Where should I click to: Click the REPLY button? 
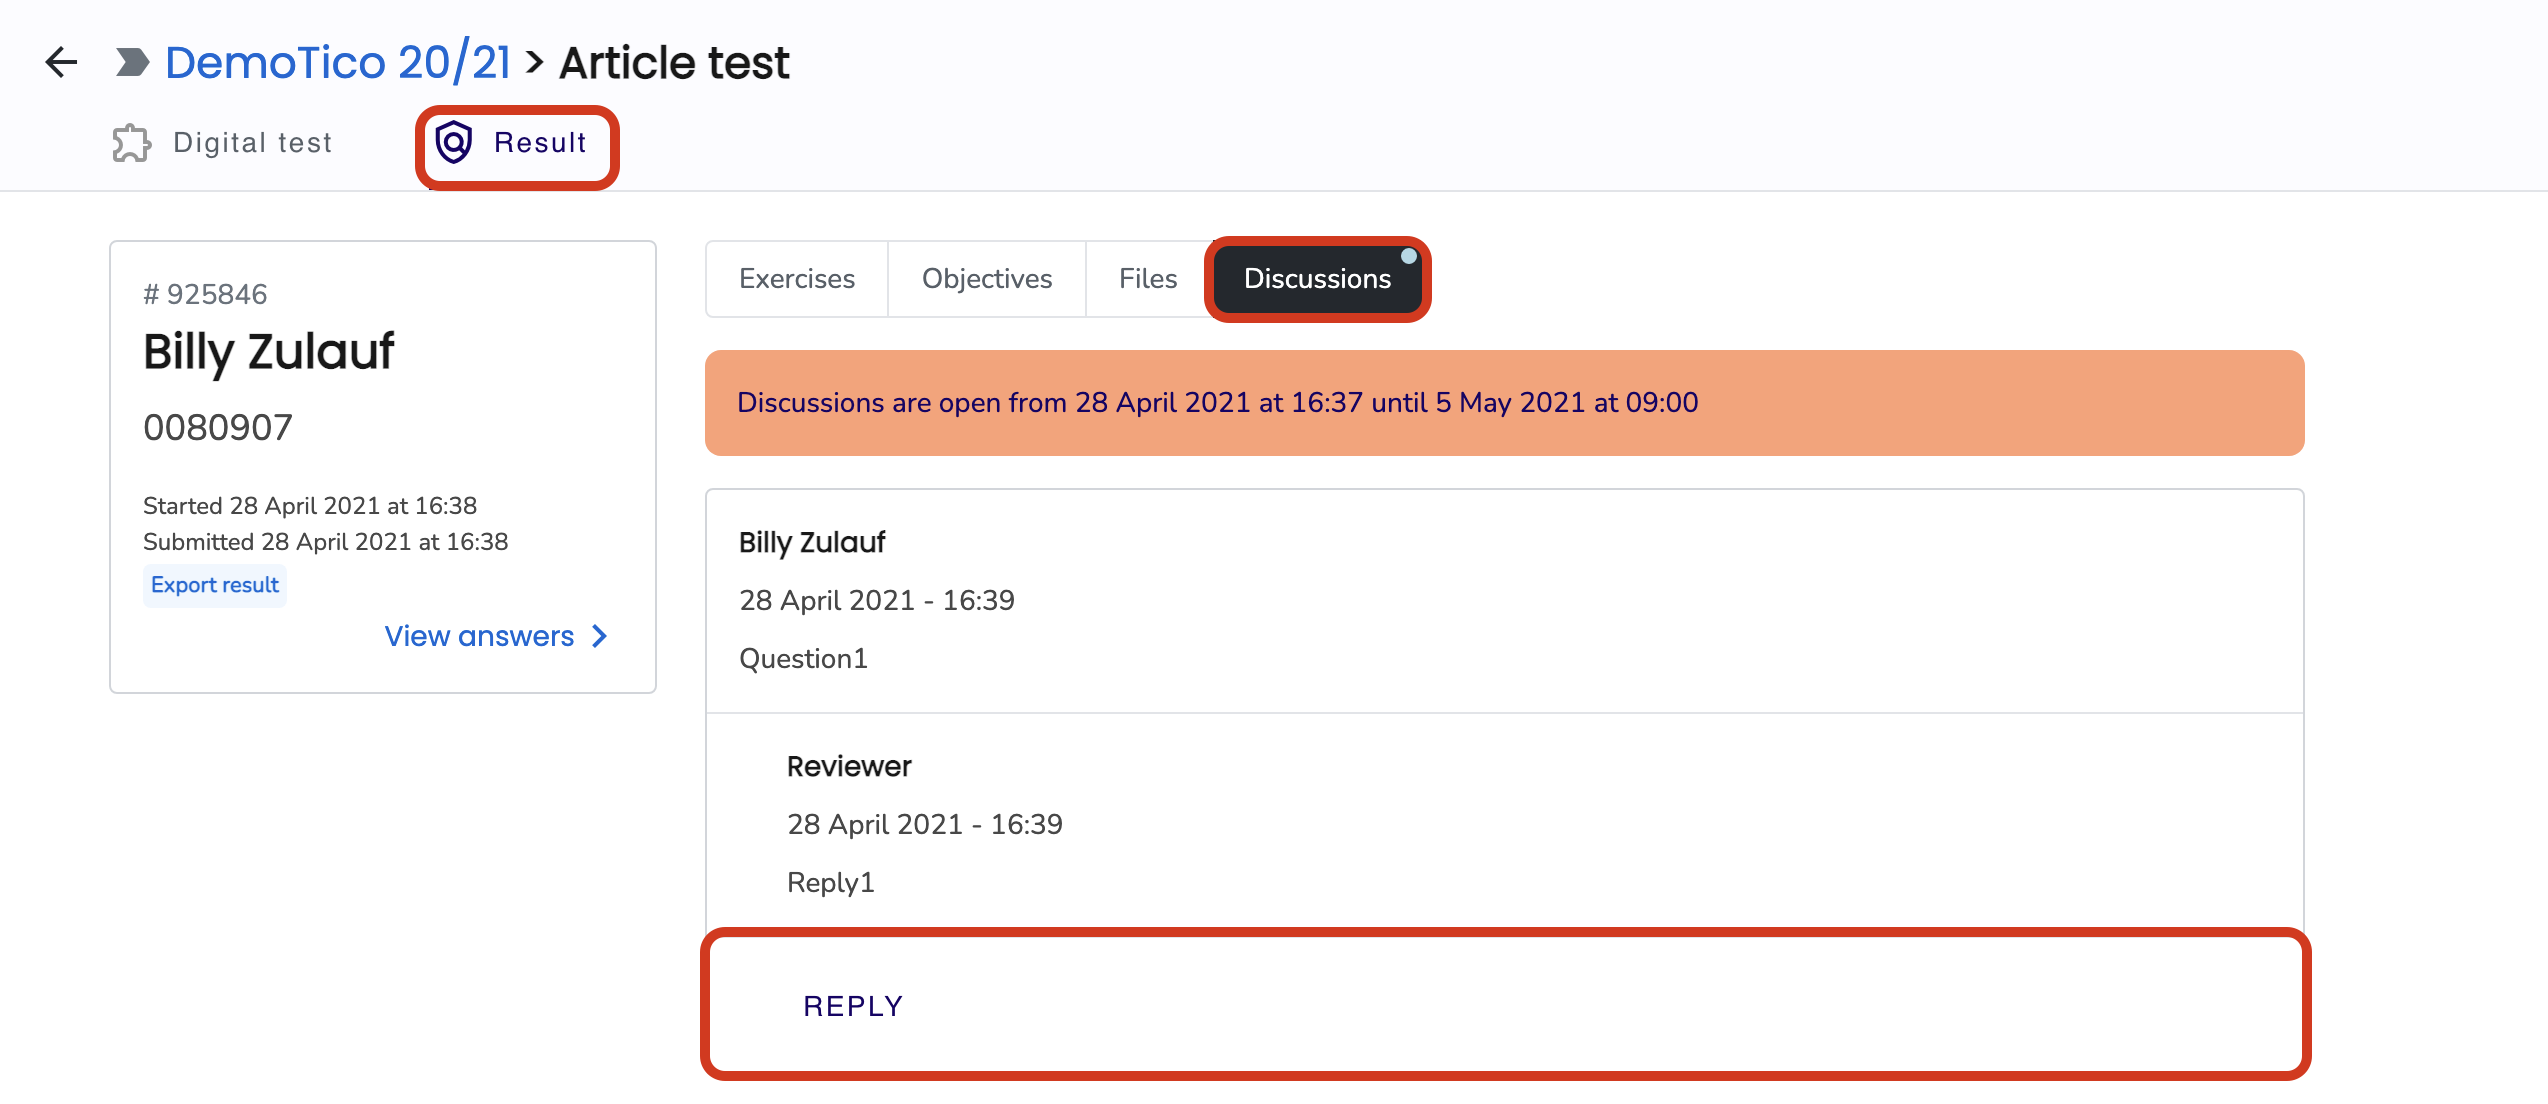(853, 1006)
